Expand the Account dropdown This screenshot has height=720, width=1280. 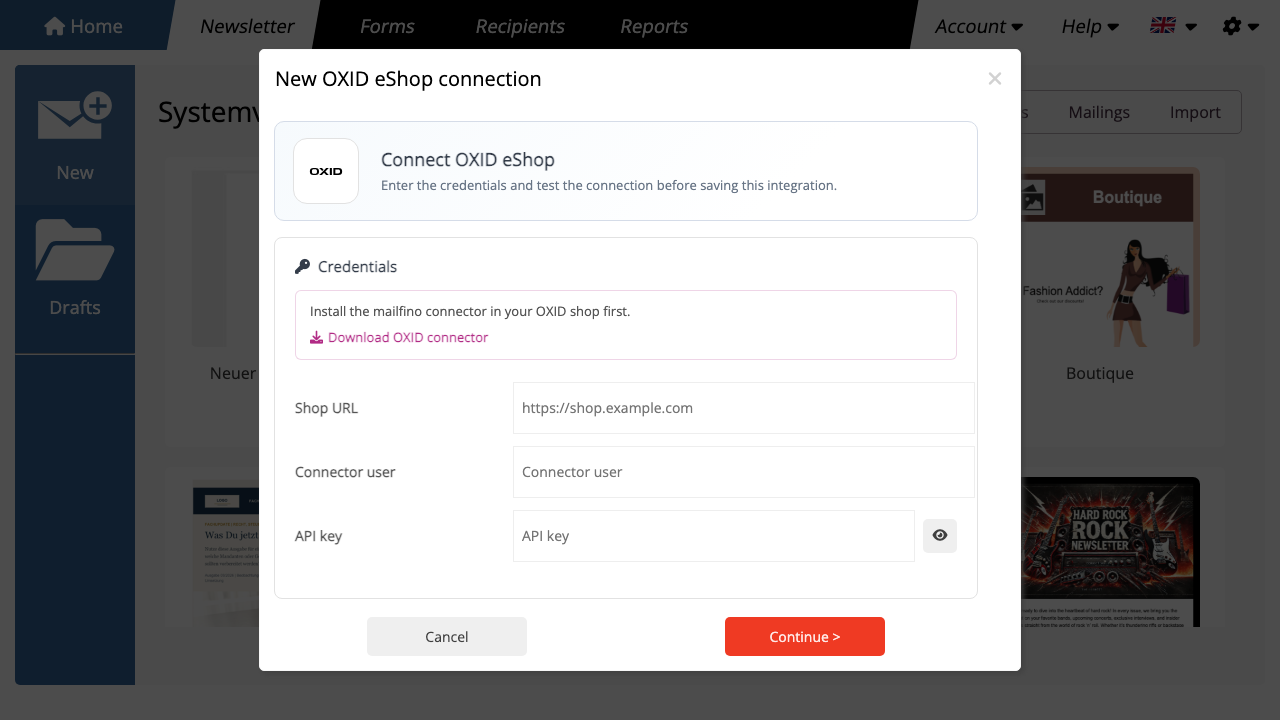pyautogui.click(x=979, y=26)
